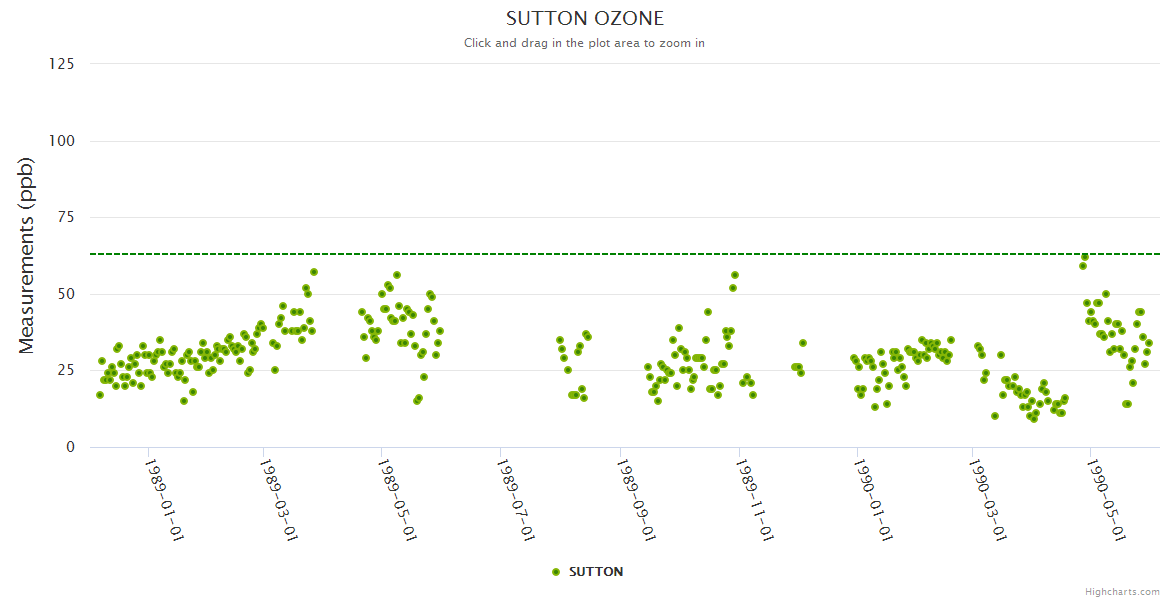Click the 1989-09-01 x-axis date label
This screenshot has width=1170, height=600.
point(636,499)
